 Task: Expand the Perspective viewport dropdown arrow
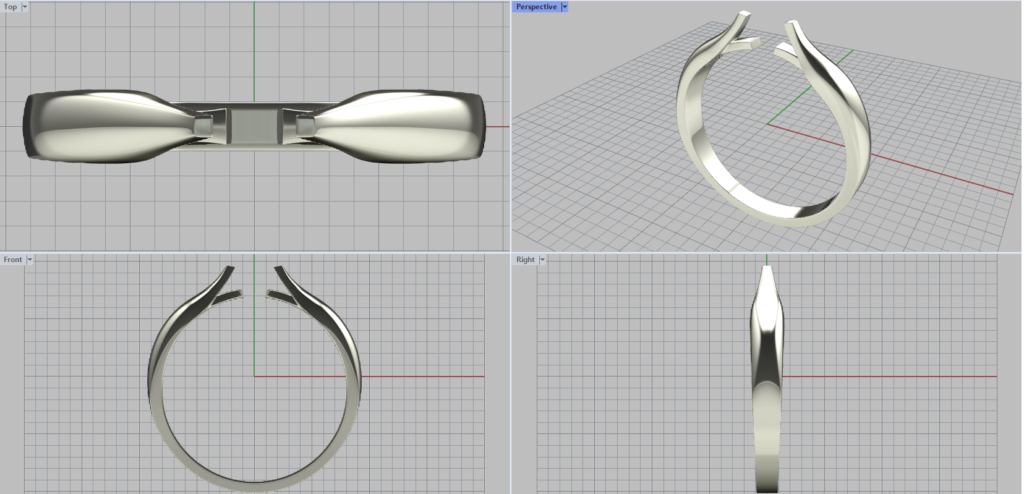[x=565, y=7]
